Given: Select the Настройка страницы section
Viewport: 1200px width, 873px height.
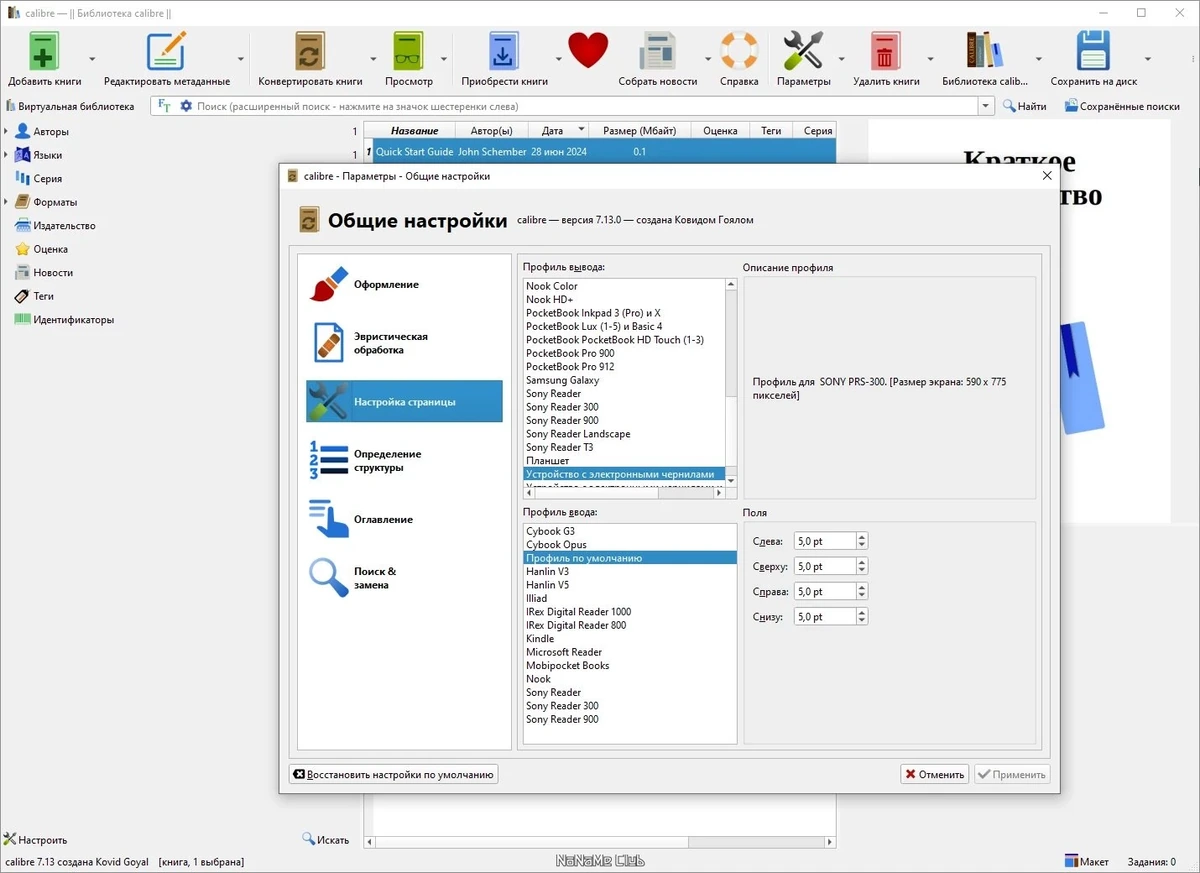Looking at the screenshot, I should tap(404, 401).
